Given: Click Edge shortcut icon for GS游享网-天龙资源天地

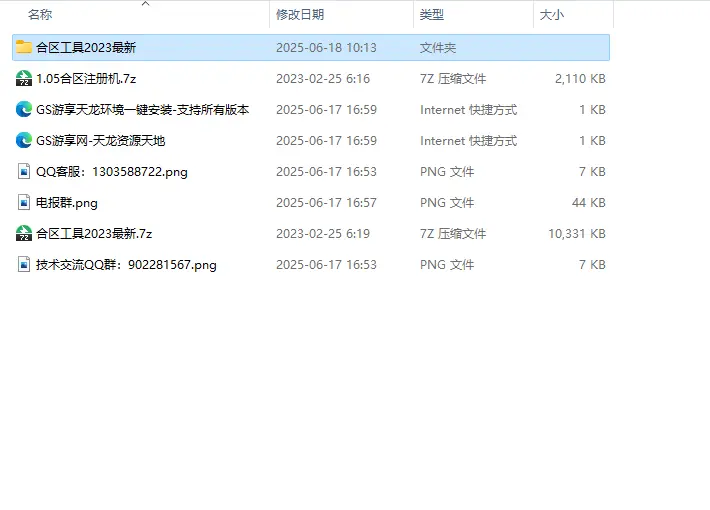Looking at the screenshot, I should [23, 140].
